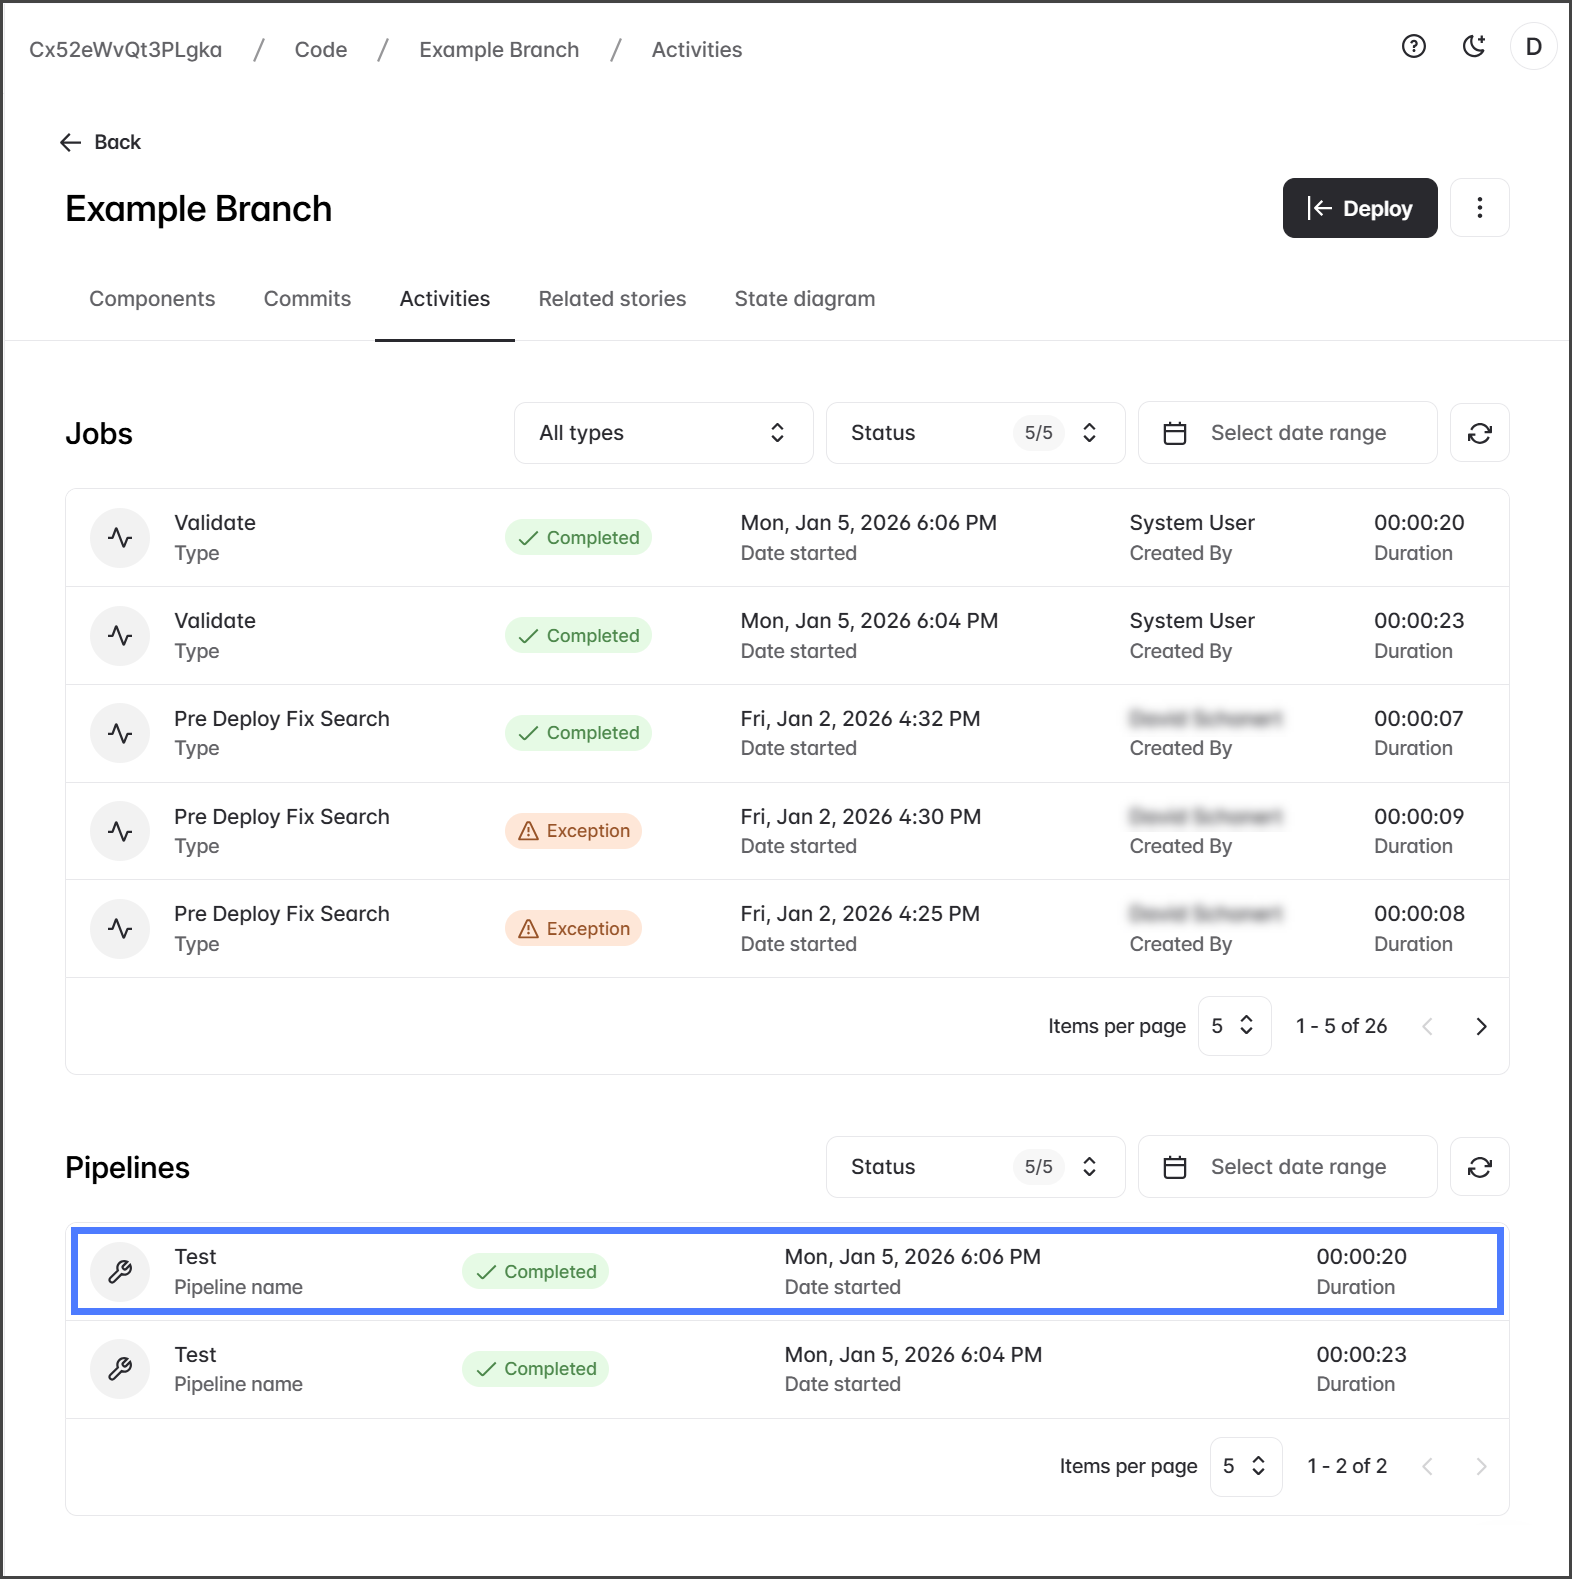Click Code in the breadcrumb
This screenshot has width=1572, height=1579.
pos(321,50)
